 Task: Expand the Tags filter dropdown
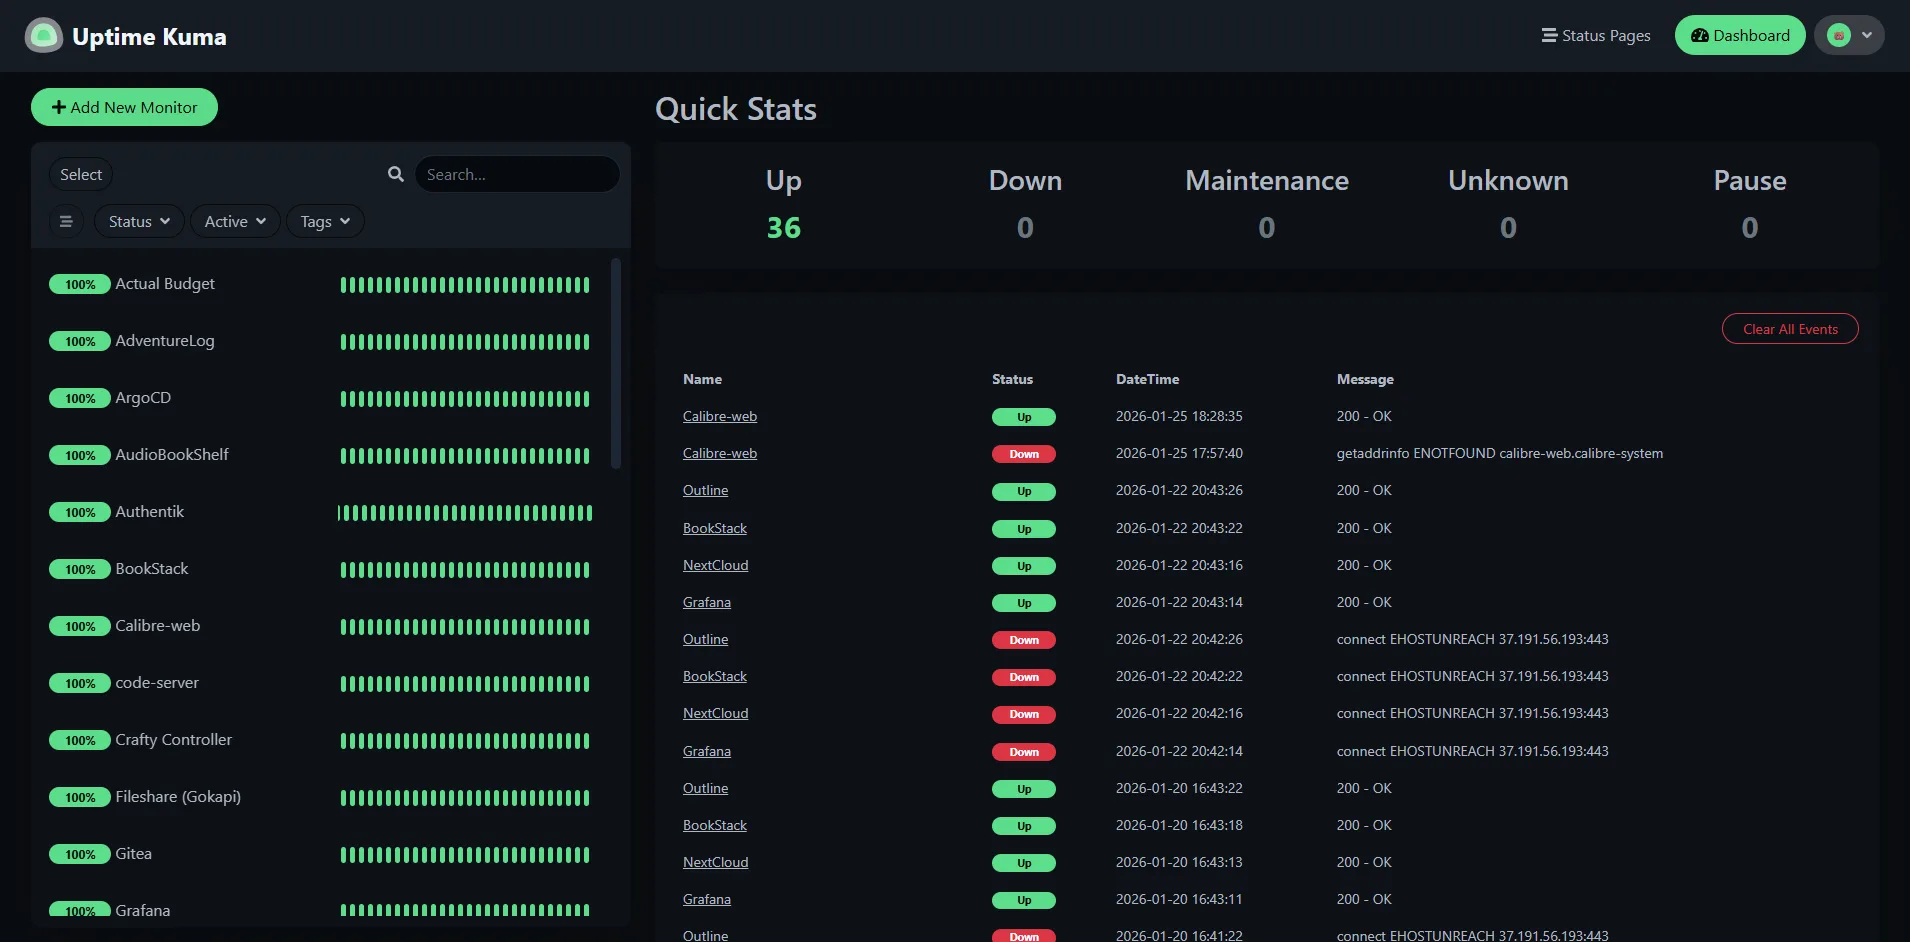point(324,221)
